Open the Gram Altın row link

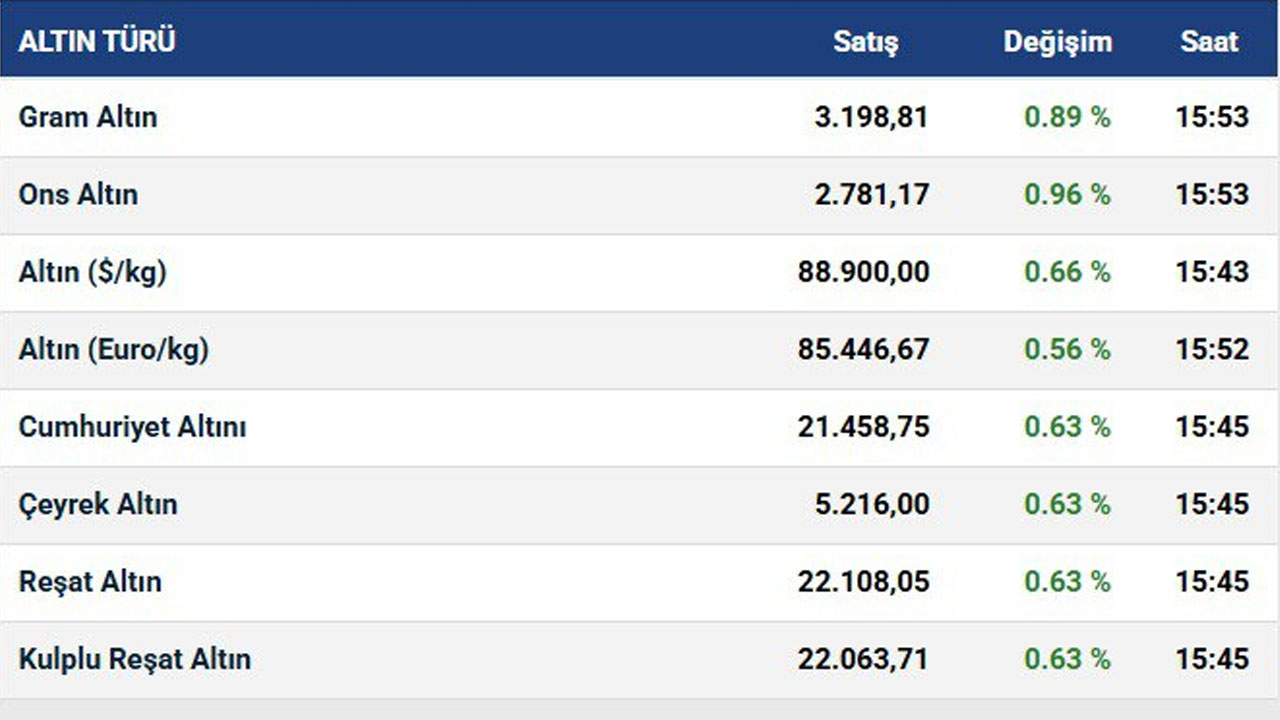click(88, 117)
